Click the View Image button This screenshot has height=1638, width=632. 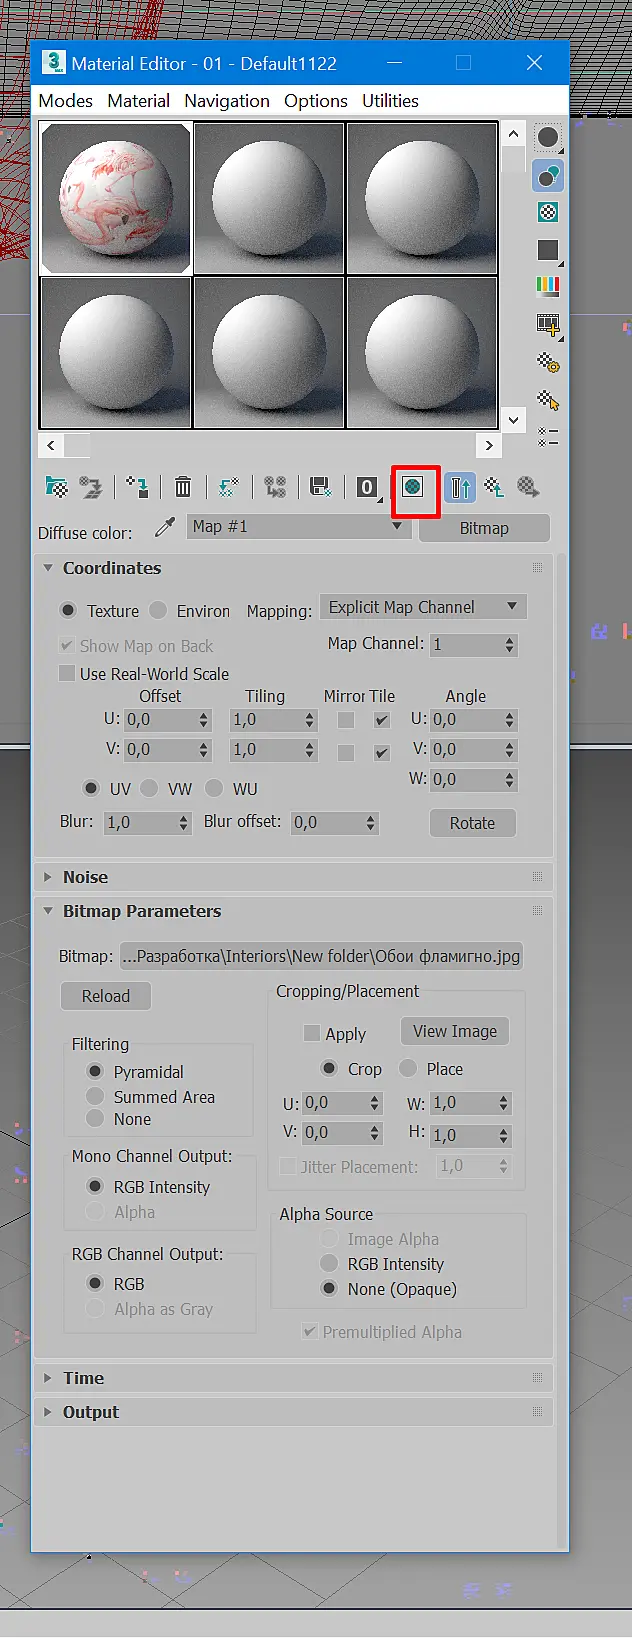(455, 1031)
